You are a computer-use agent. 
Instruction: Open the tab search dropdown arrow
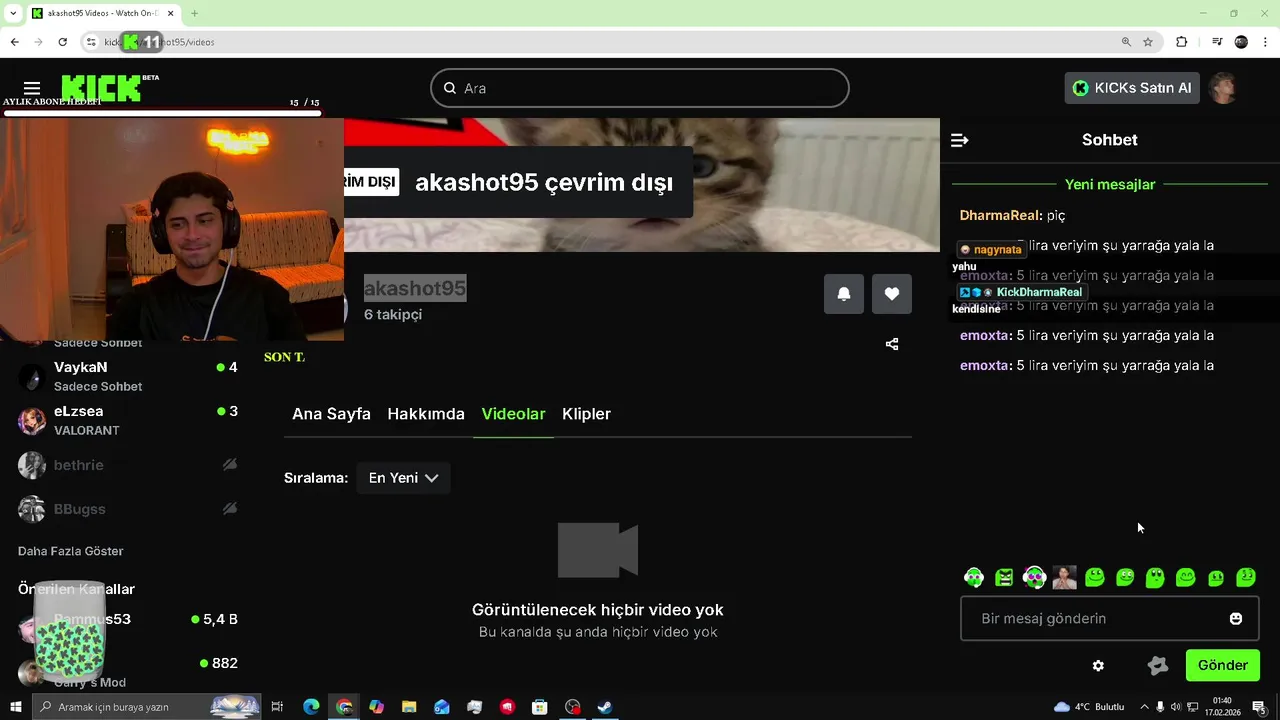point(13,13)
